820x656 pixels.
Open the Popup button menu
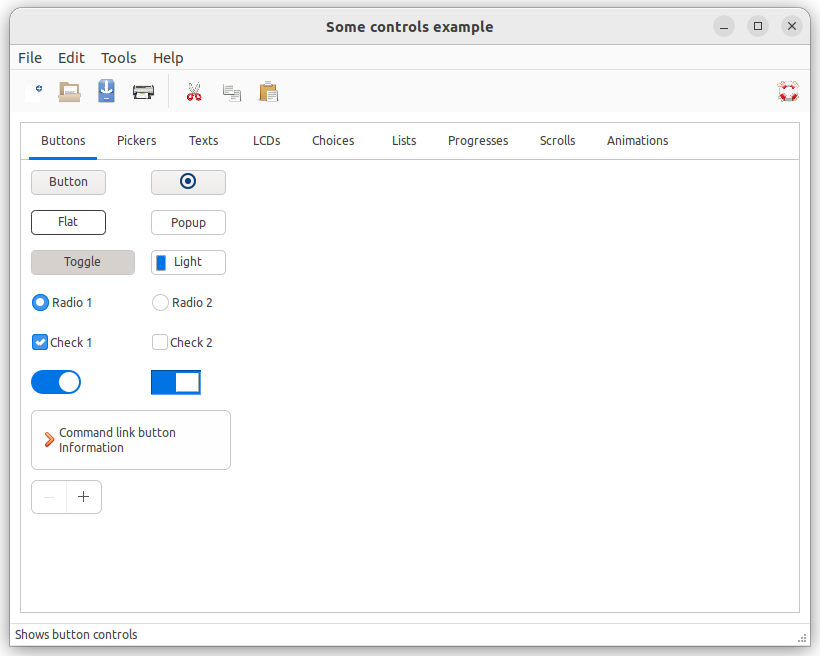(188, 222)
